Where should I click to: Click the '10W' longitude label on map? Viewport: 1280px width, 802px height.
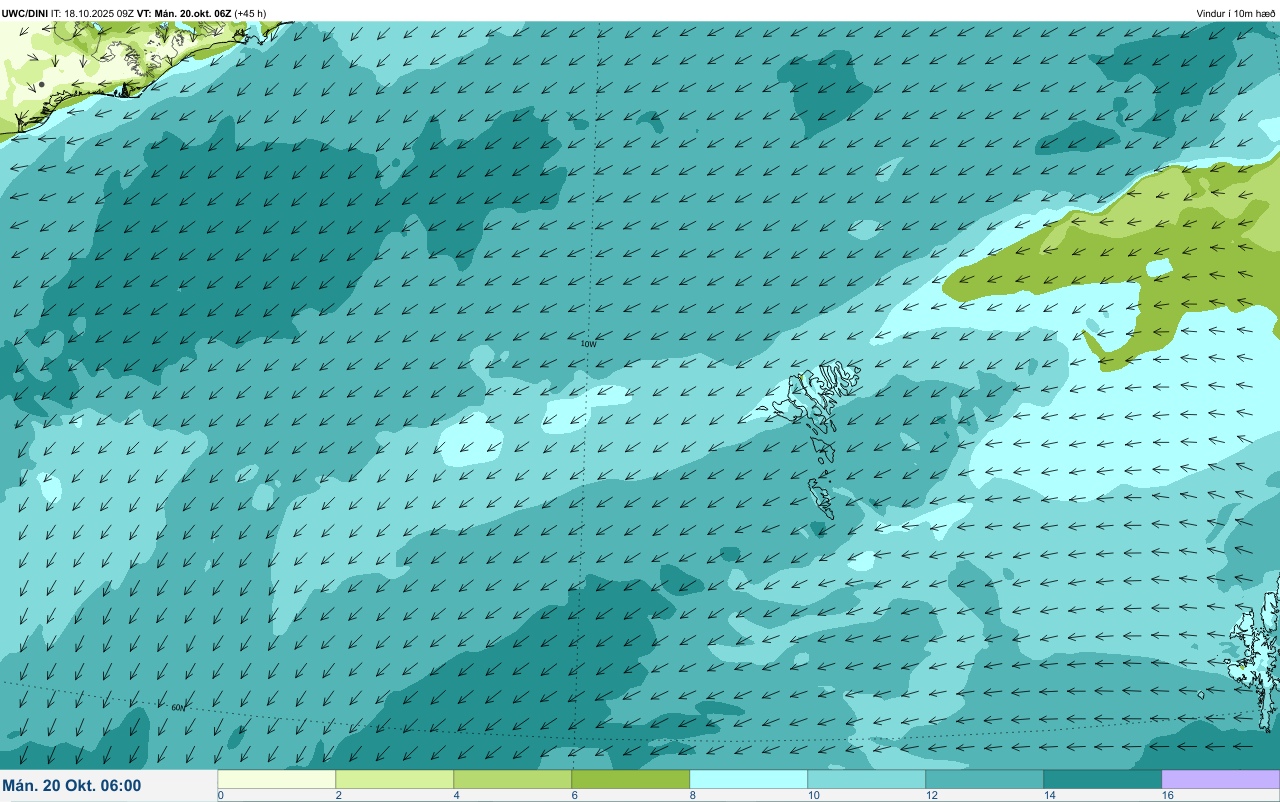click(589, 343)
